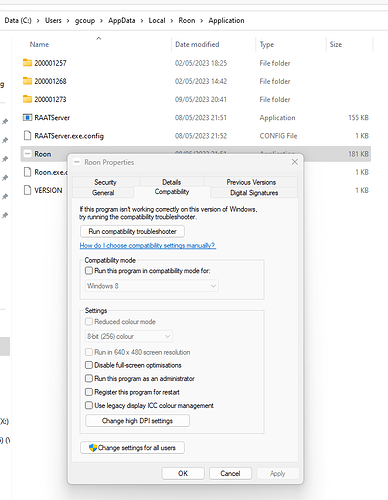Click the 200001257 folder icon
This screenshot has width=388, height=500.
(27, 63)
